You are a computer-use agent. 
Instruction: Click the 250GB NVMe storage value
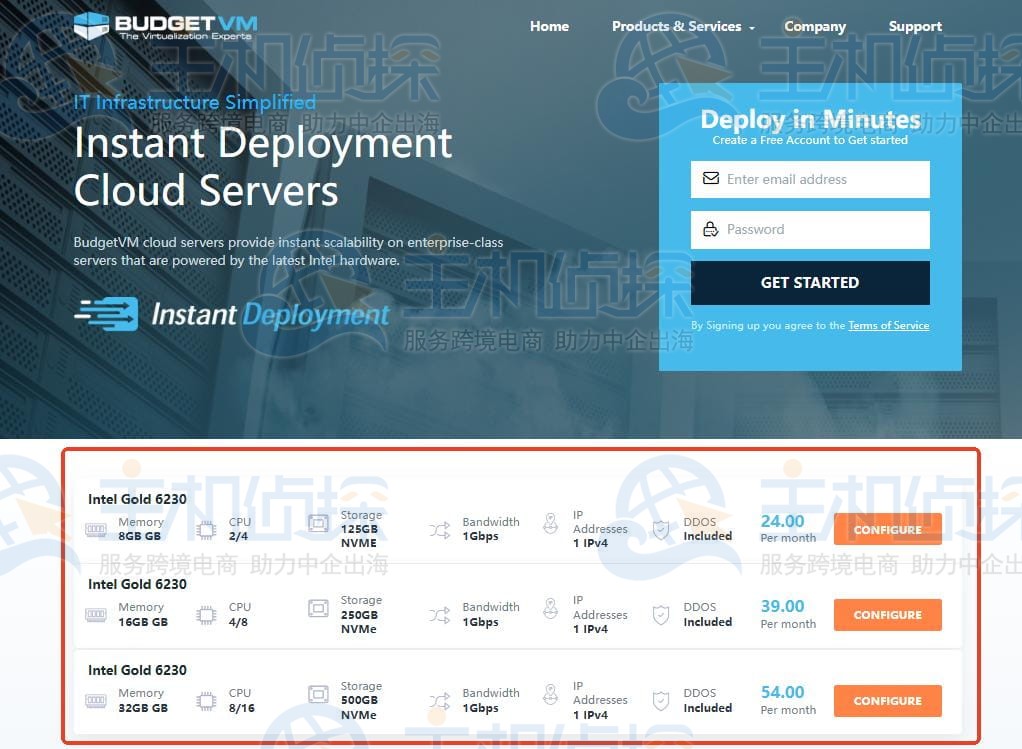tap(359, 622)
